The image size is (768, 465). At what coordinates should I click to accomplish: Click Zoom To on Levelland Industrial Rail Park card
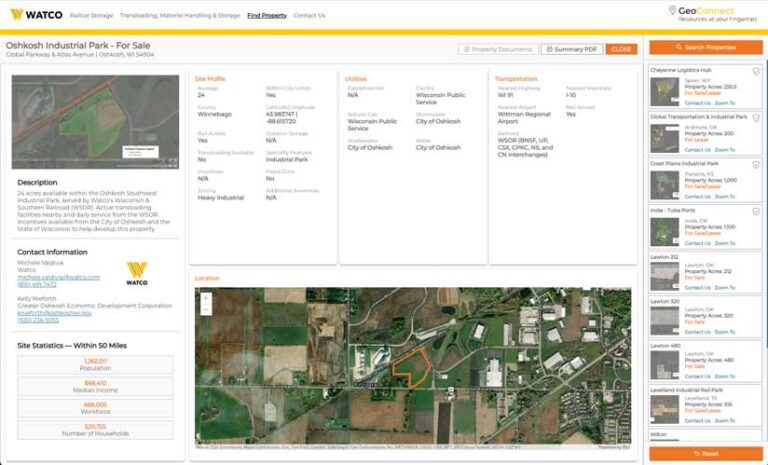[x=725, y=420]
